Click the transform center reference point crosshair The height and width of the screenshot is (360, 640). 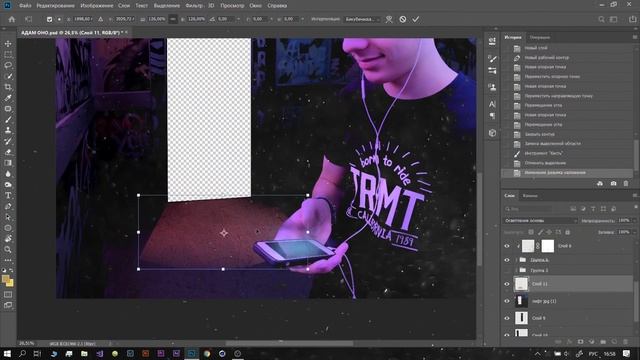coord(224,233)
